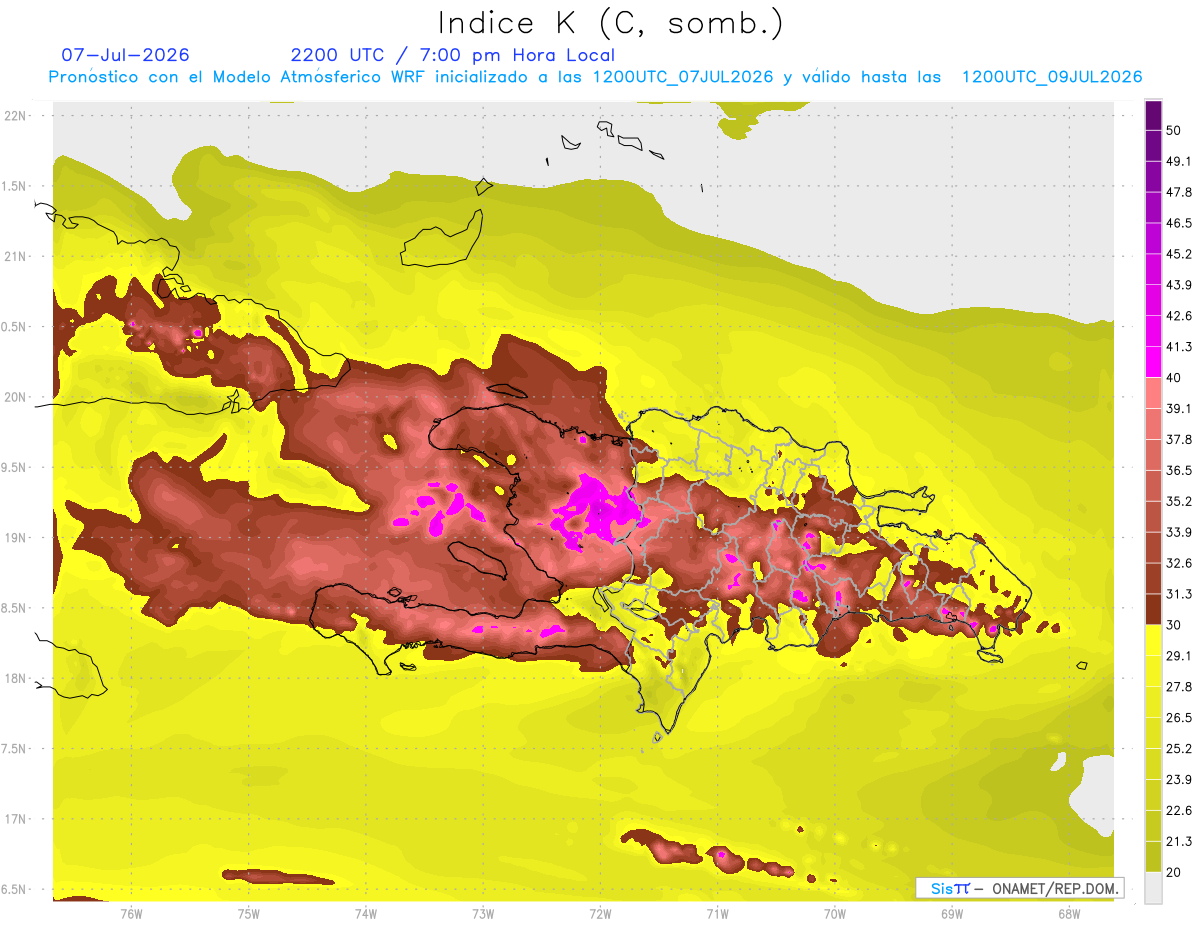
Task: Click the '70W' longitude label
Action: [x=834, y=914]
